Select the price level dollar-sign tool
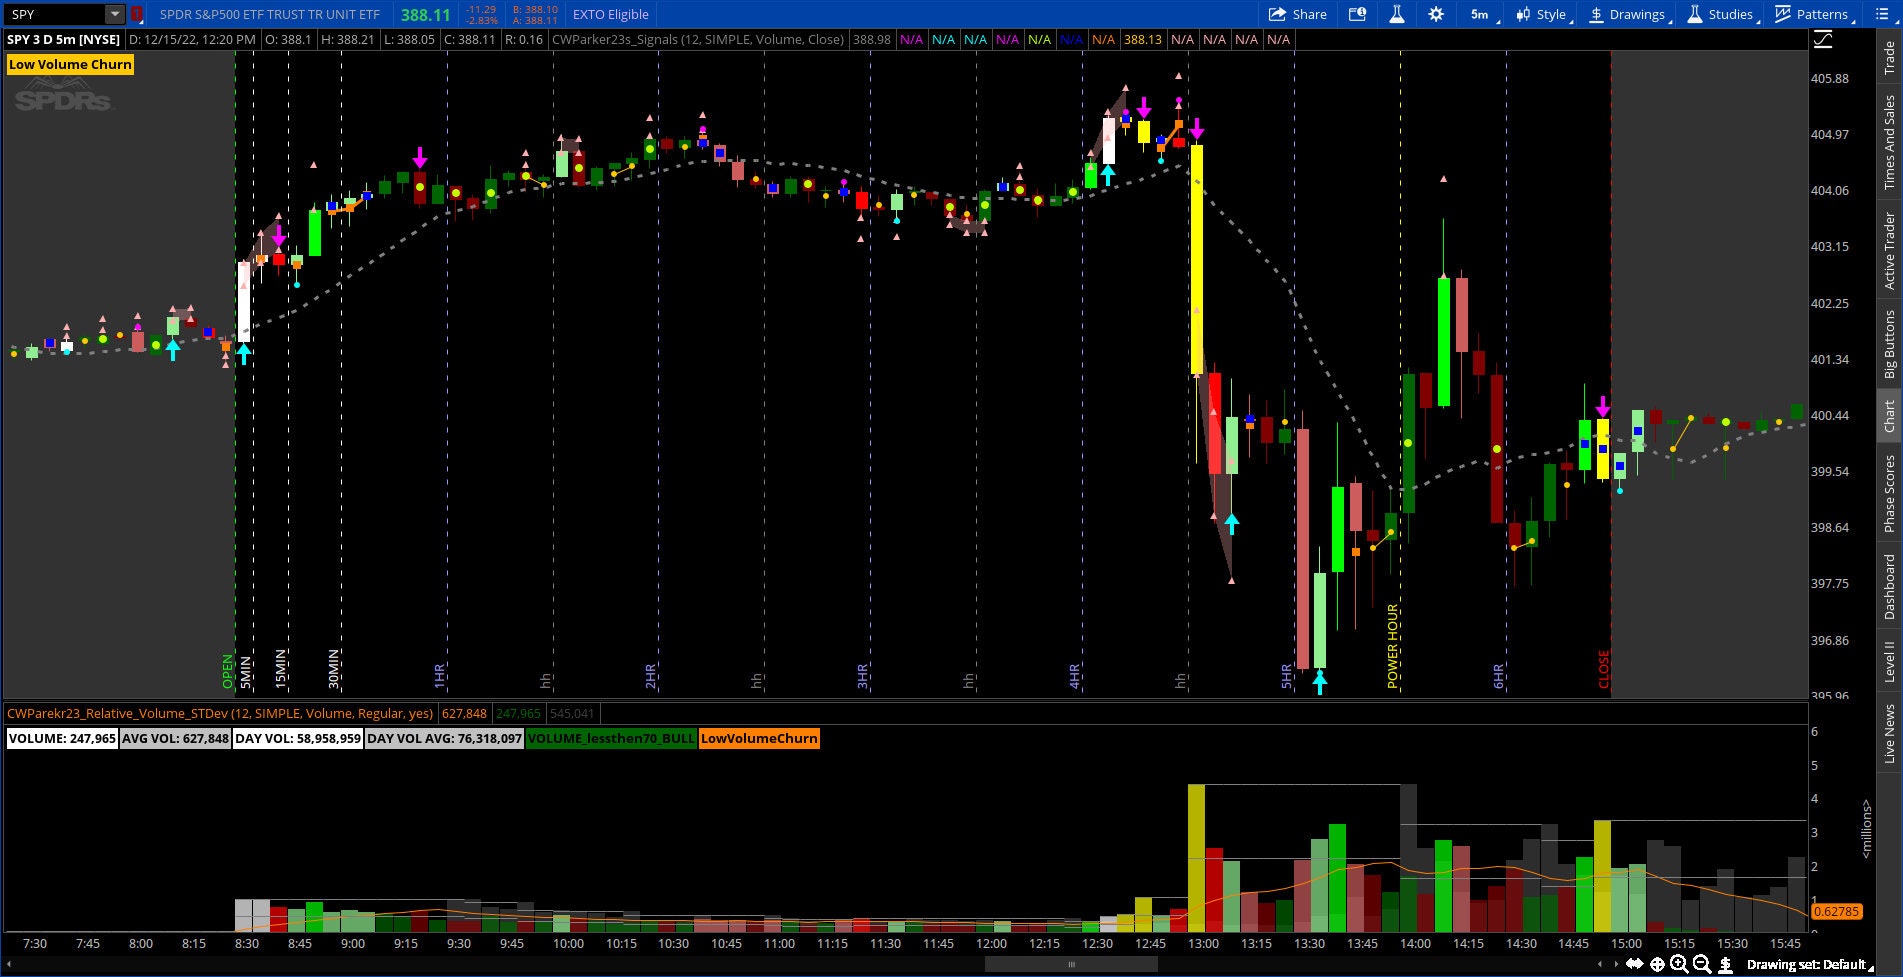1903x977 pixels. [1726, 964]
